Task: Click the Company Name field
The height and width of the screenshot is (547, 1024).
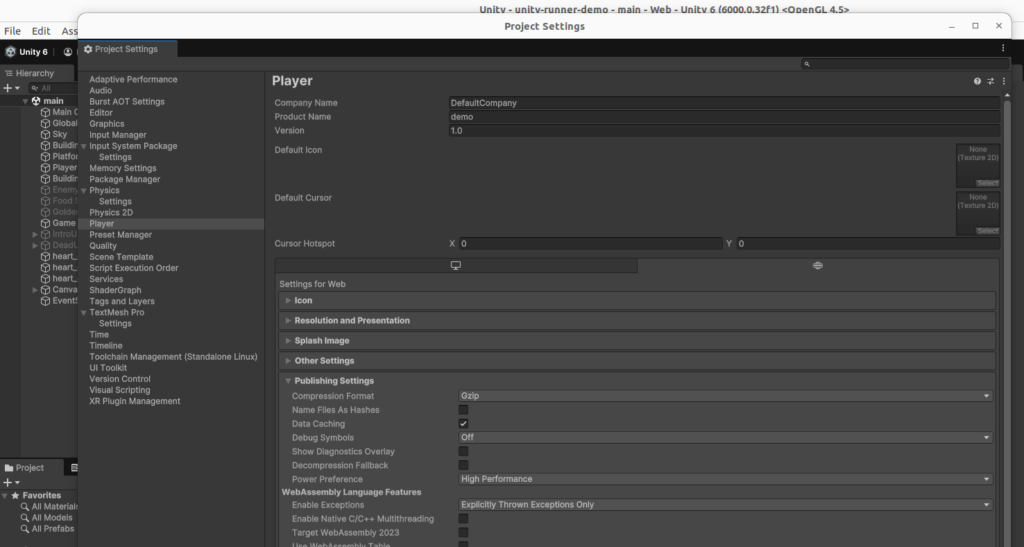Action: [724, 102]
